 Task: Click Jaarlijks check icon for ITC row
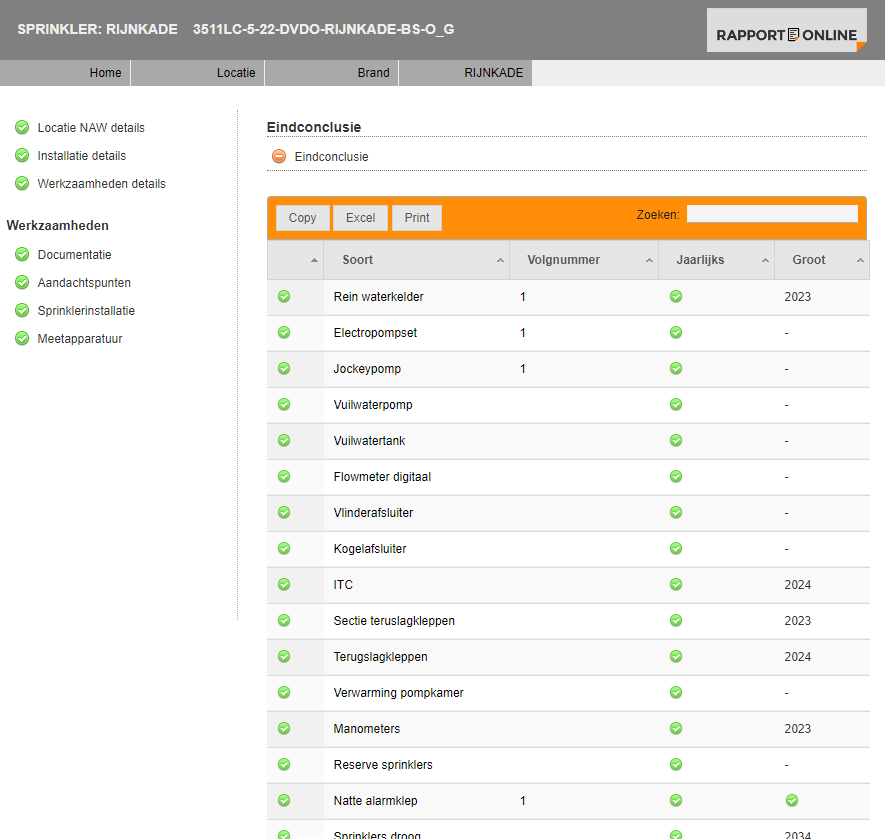676,585
